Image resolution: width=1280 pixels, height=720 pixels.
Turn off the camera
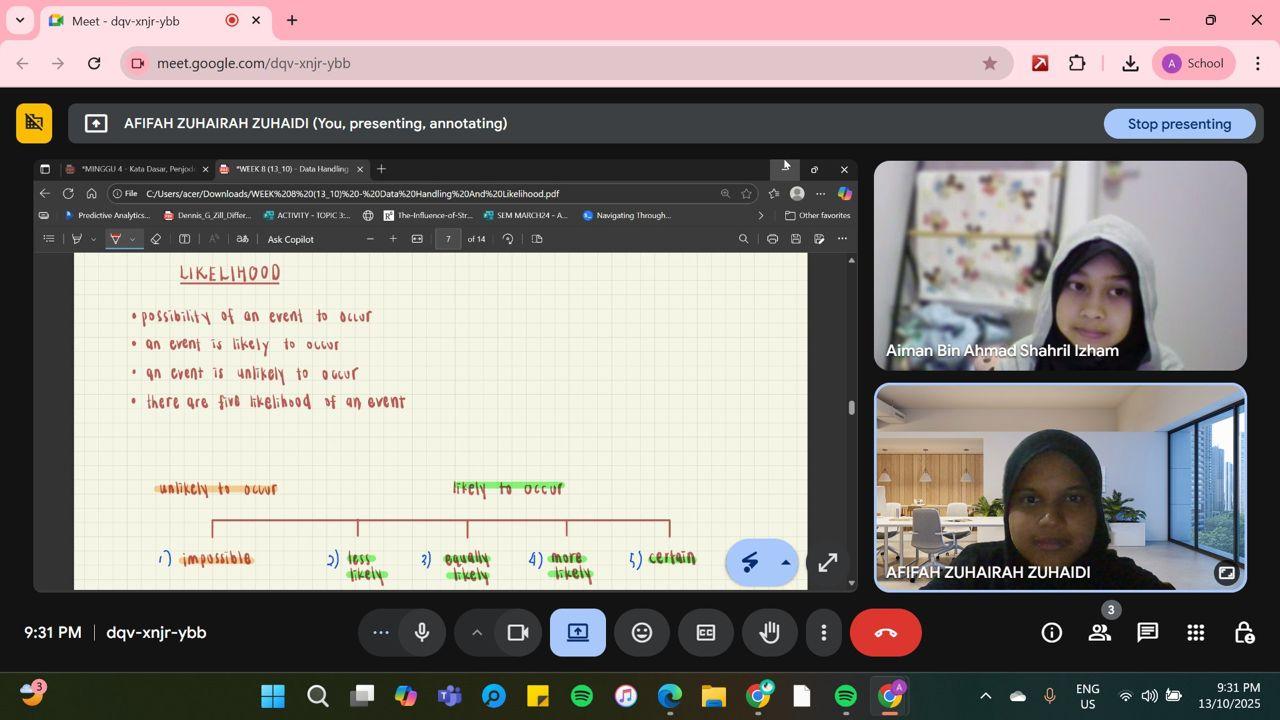(x=518, y=633)
